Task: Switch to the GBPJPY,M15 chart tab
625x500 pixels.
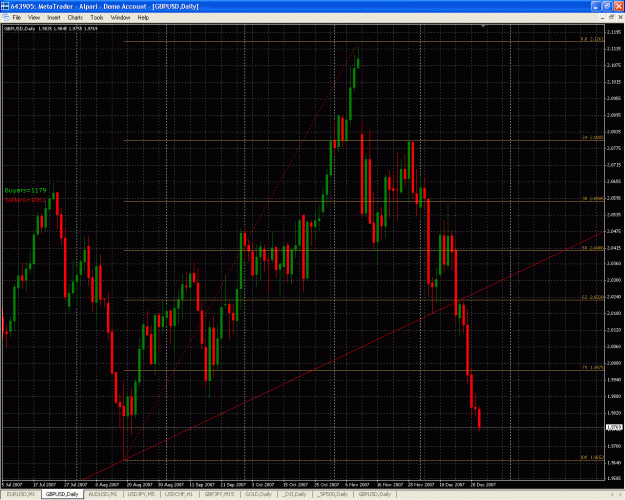Action: pos(219,494)
